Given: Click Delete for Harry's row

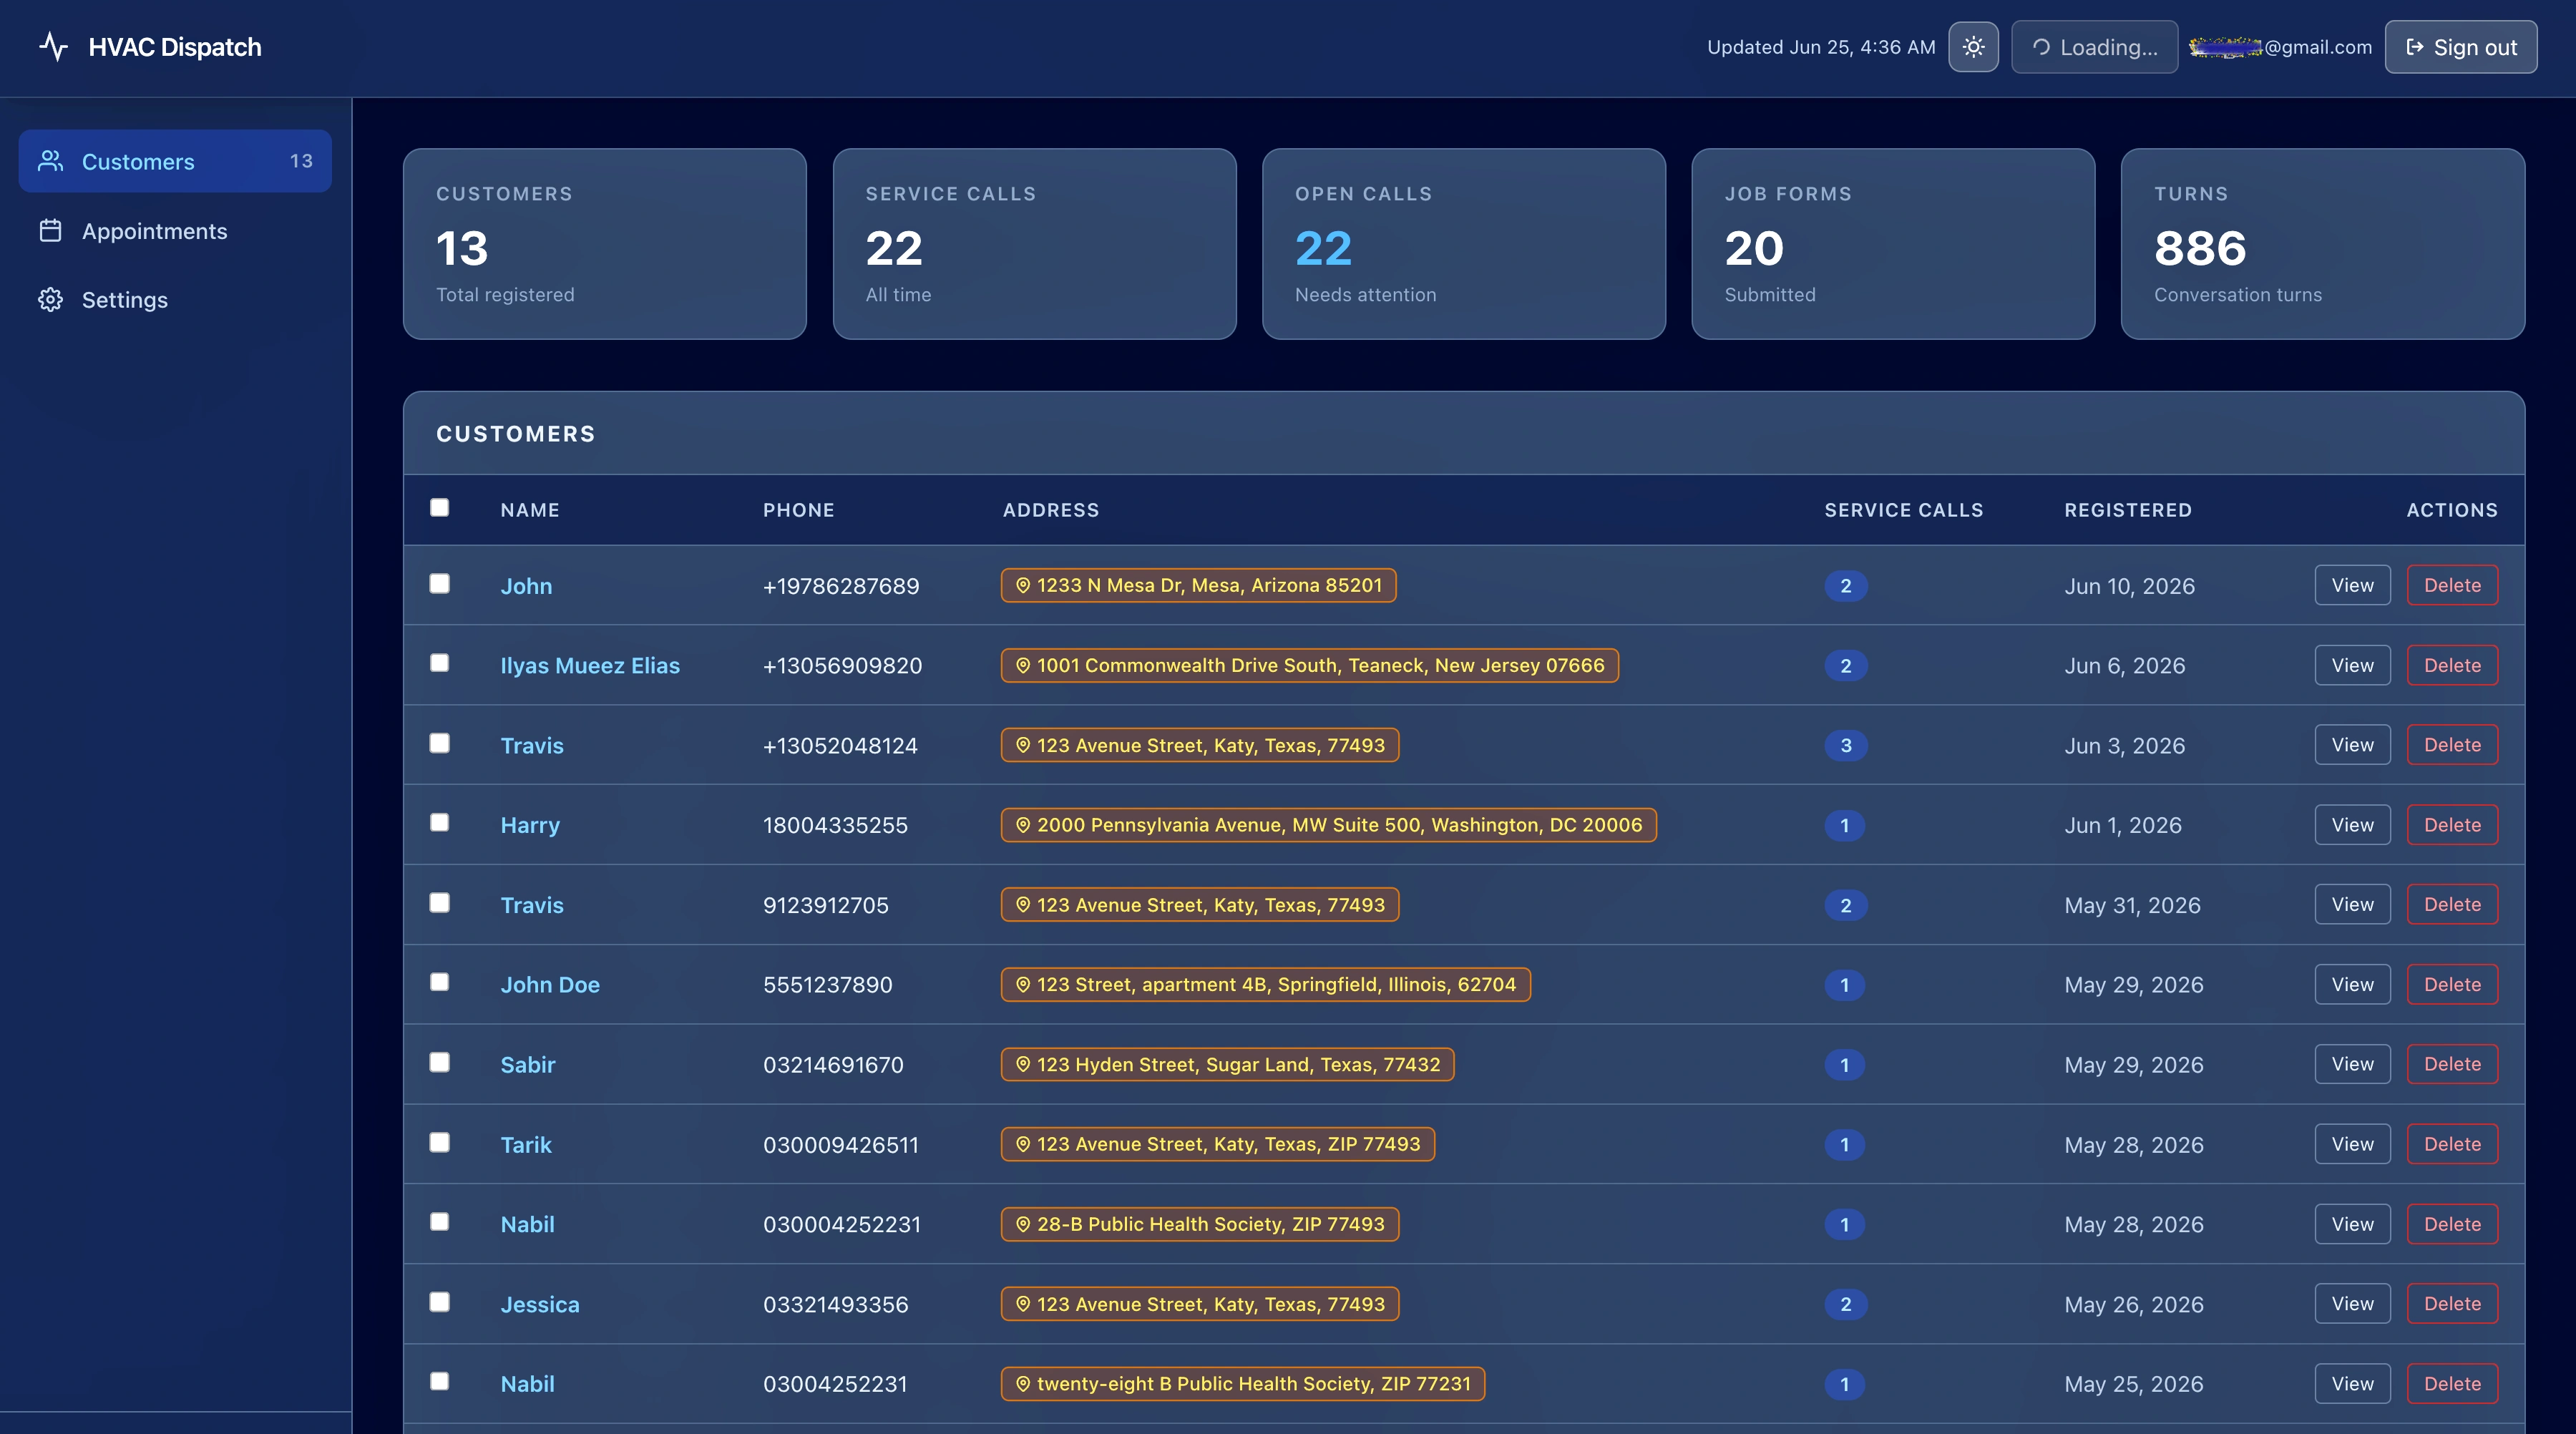Looking at the screenshot, I should point(2452,825).
